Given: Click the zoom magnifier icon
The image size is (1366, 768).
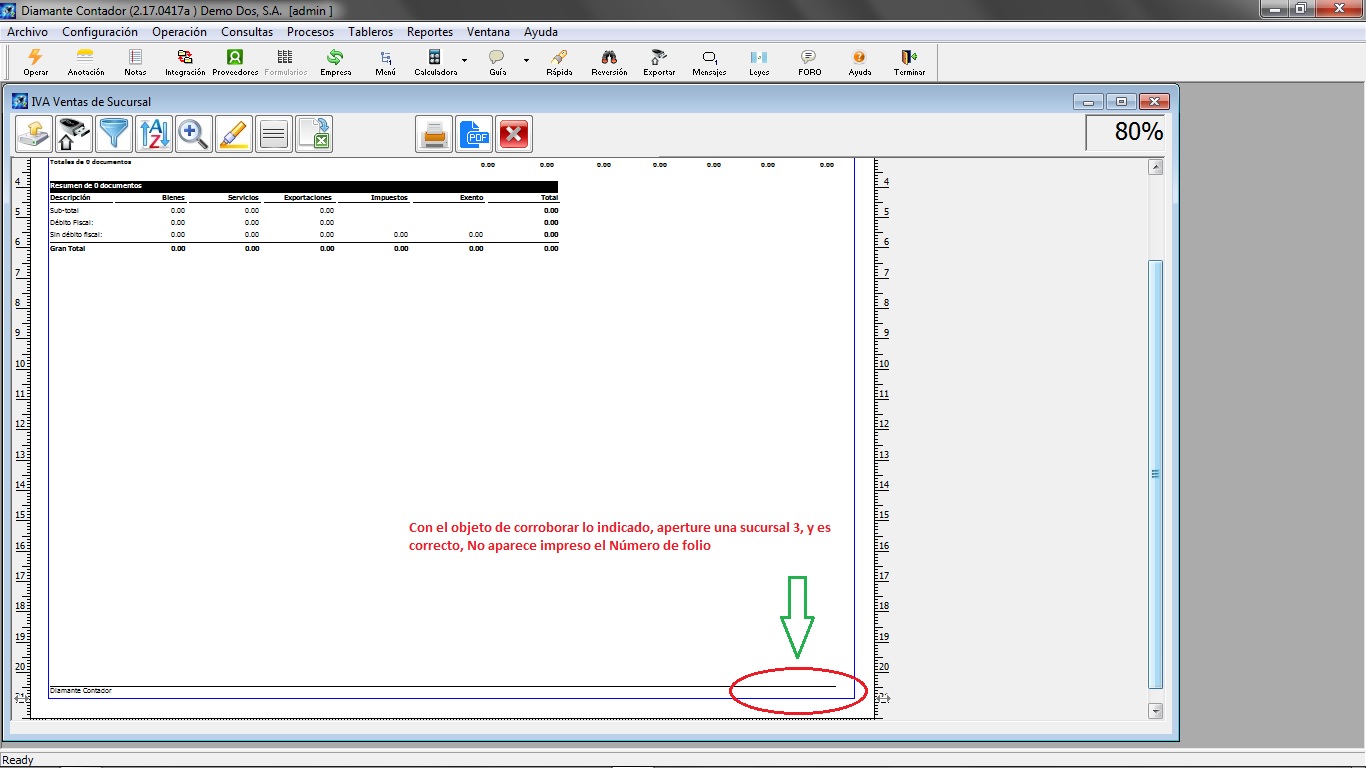Looking at the screenshot, I should (194, 134).
